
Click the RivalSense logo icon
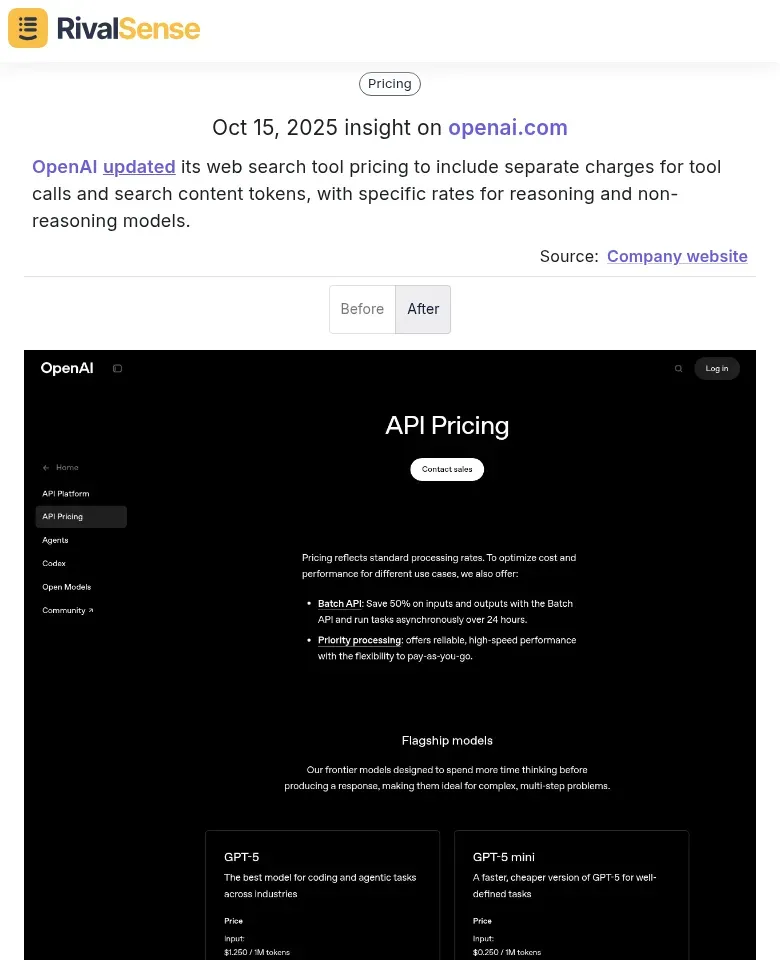point(28,28)
